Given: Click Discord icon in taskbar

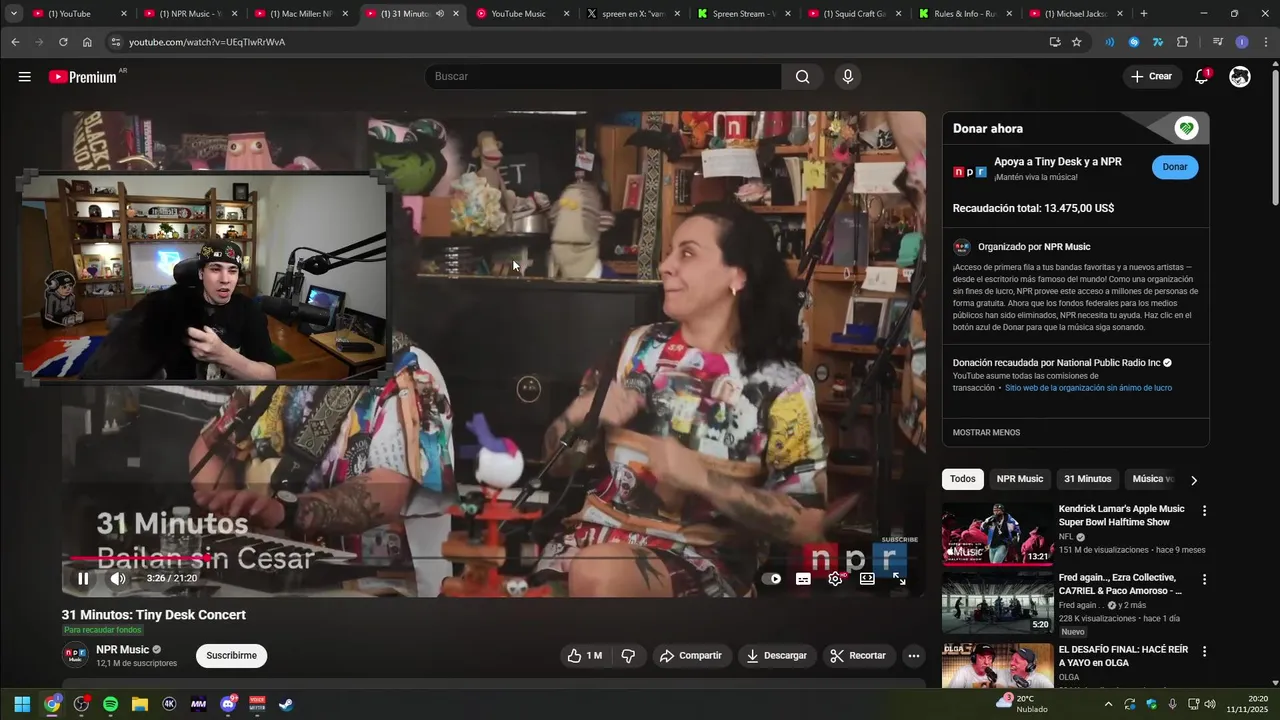Looking at the screenshot, I should pyautogui.click(x=227, y=704).
